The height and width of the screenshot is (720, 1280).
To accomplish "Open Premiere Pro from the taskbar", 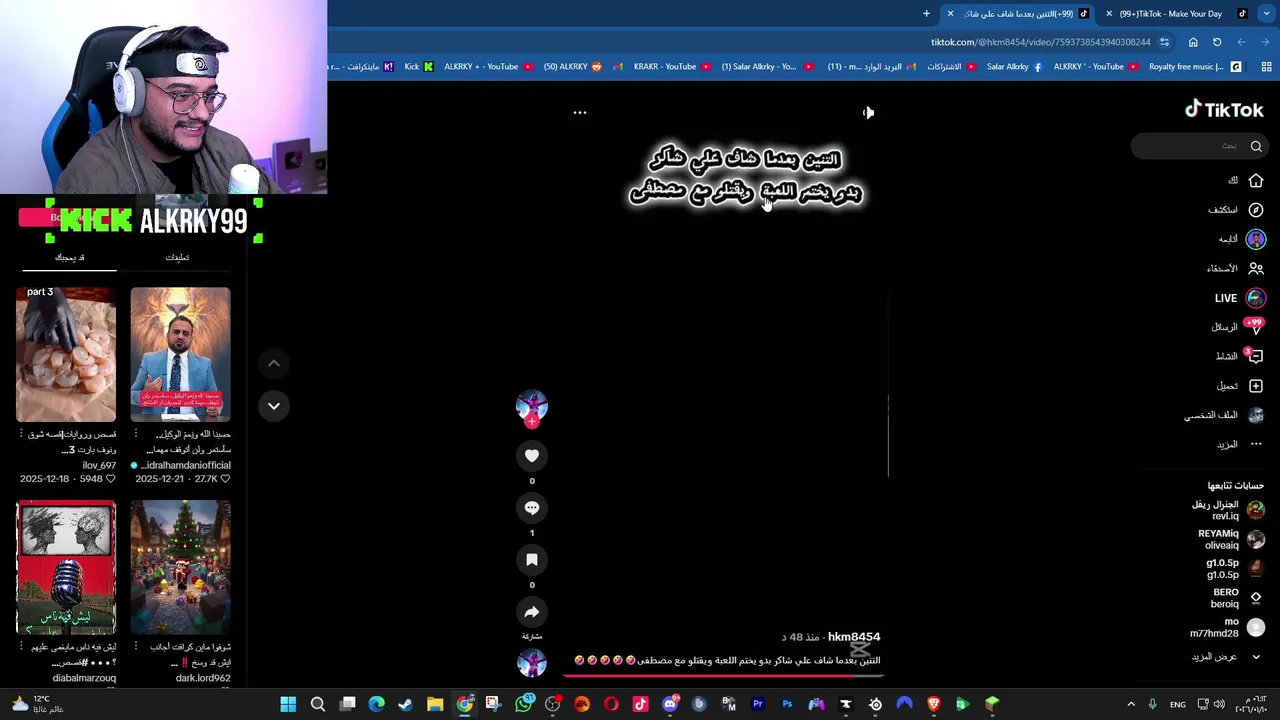I will 758,704.
